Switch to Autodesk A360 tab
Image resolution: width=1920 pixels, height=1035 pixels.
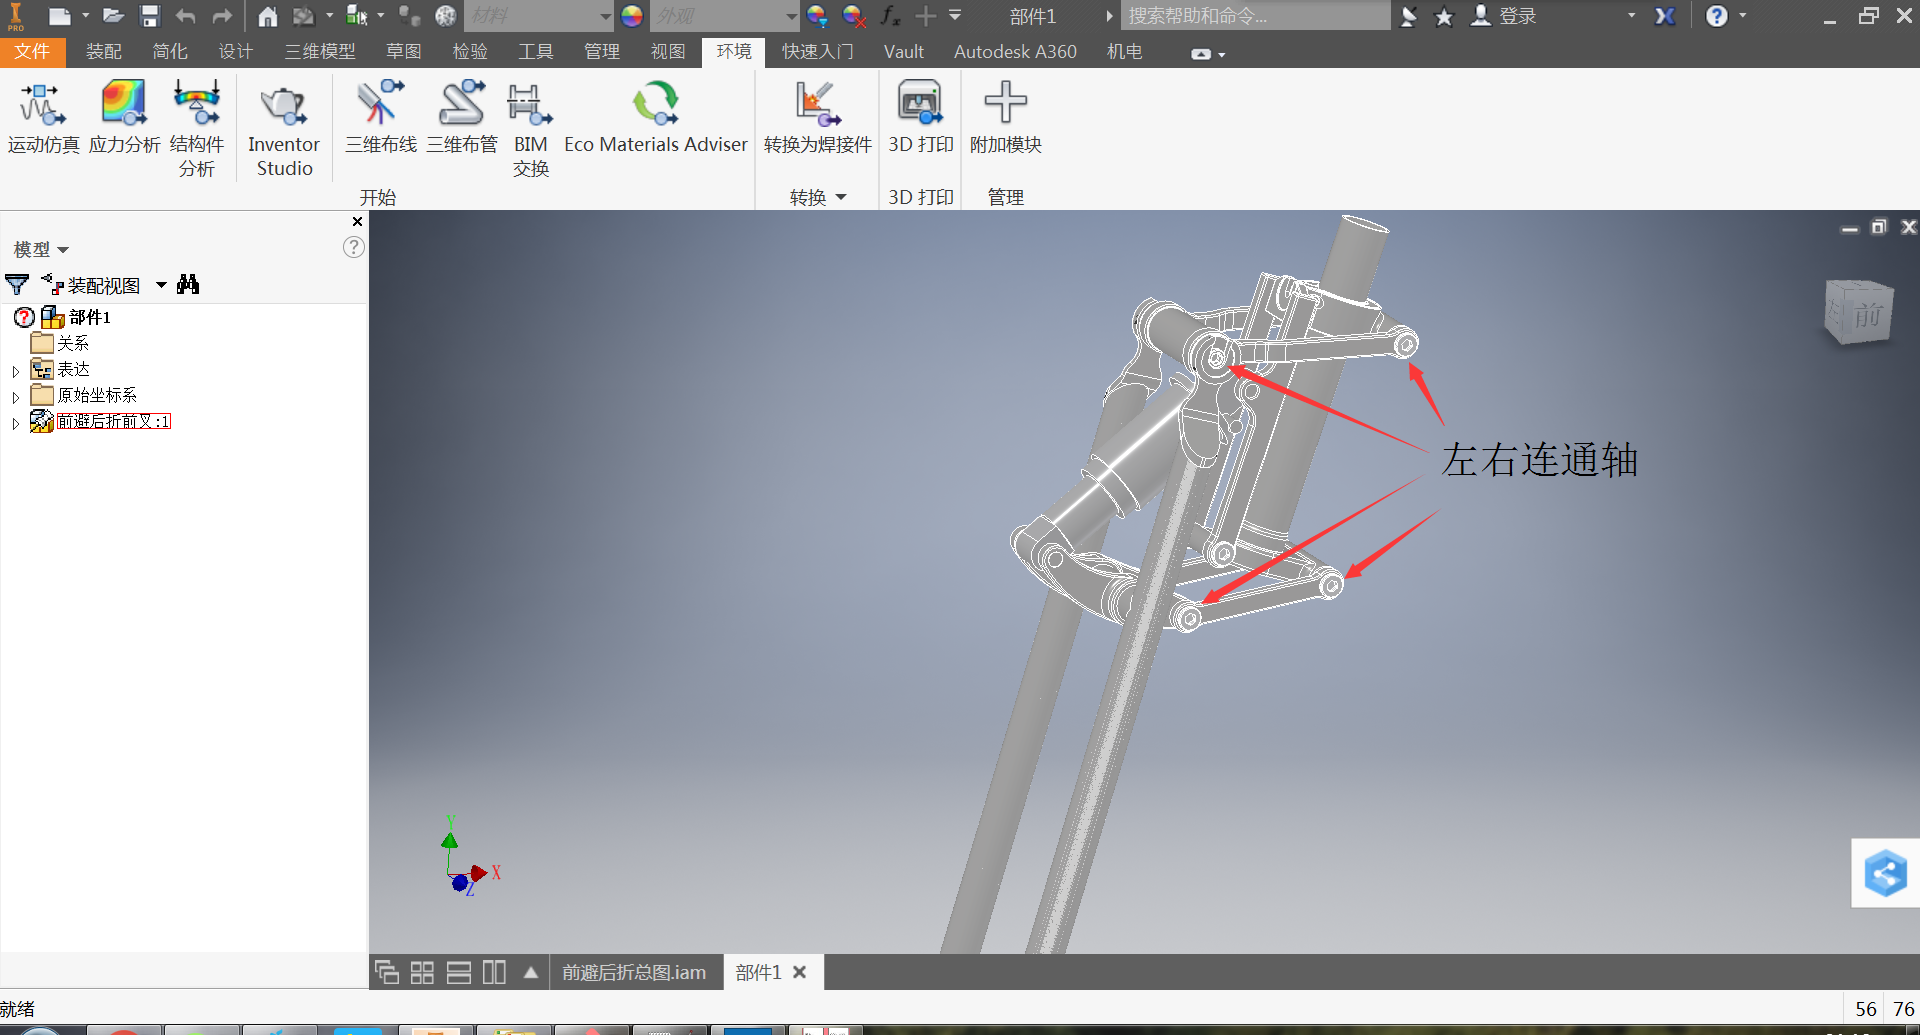pyautogui.click(x=1015, y=52)
